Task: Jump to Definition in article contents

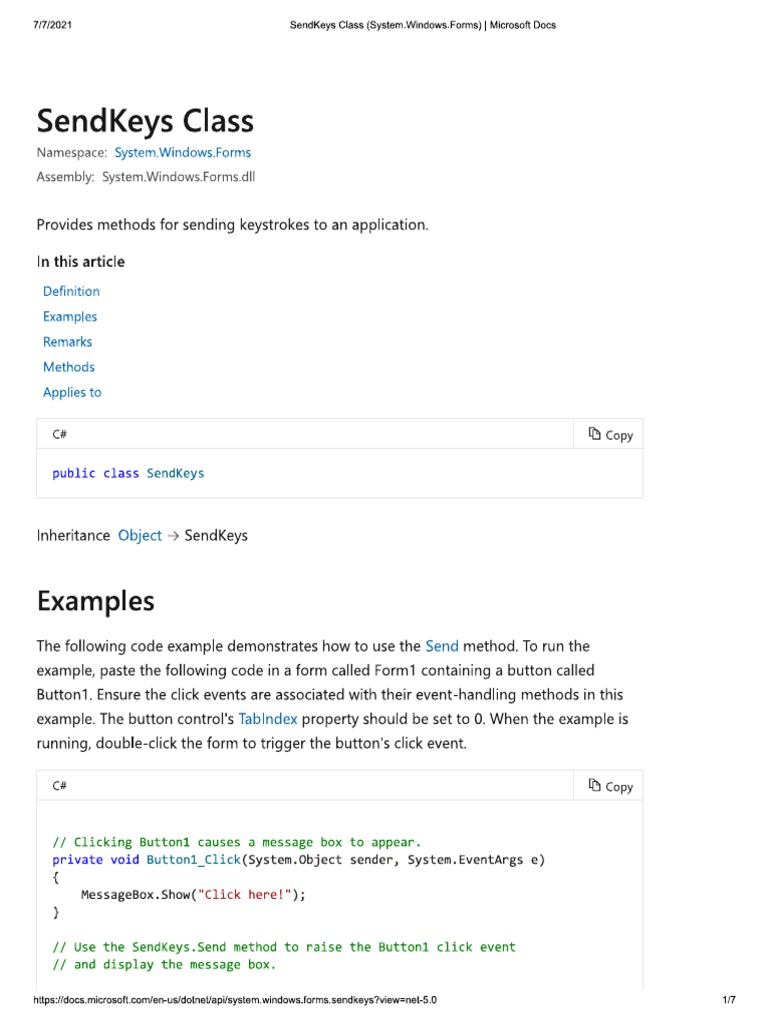Action: [71, 291]
